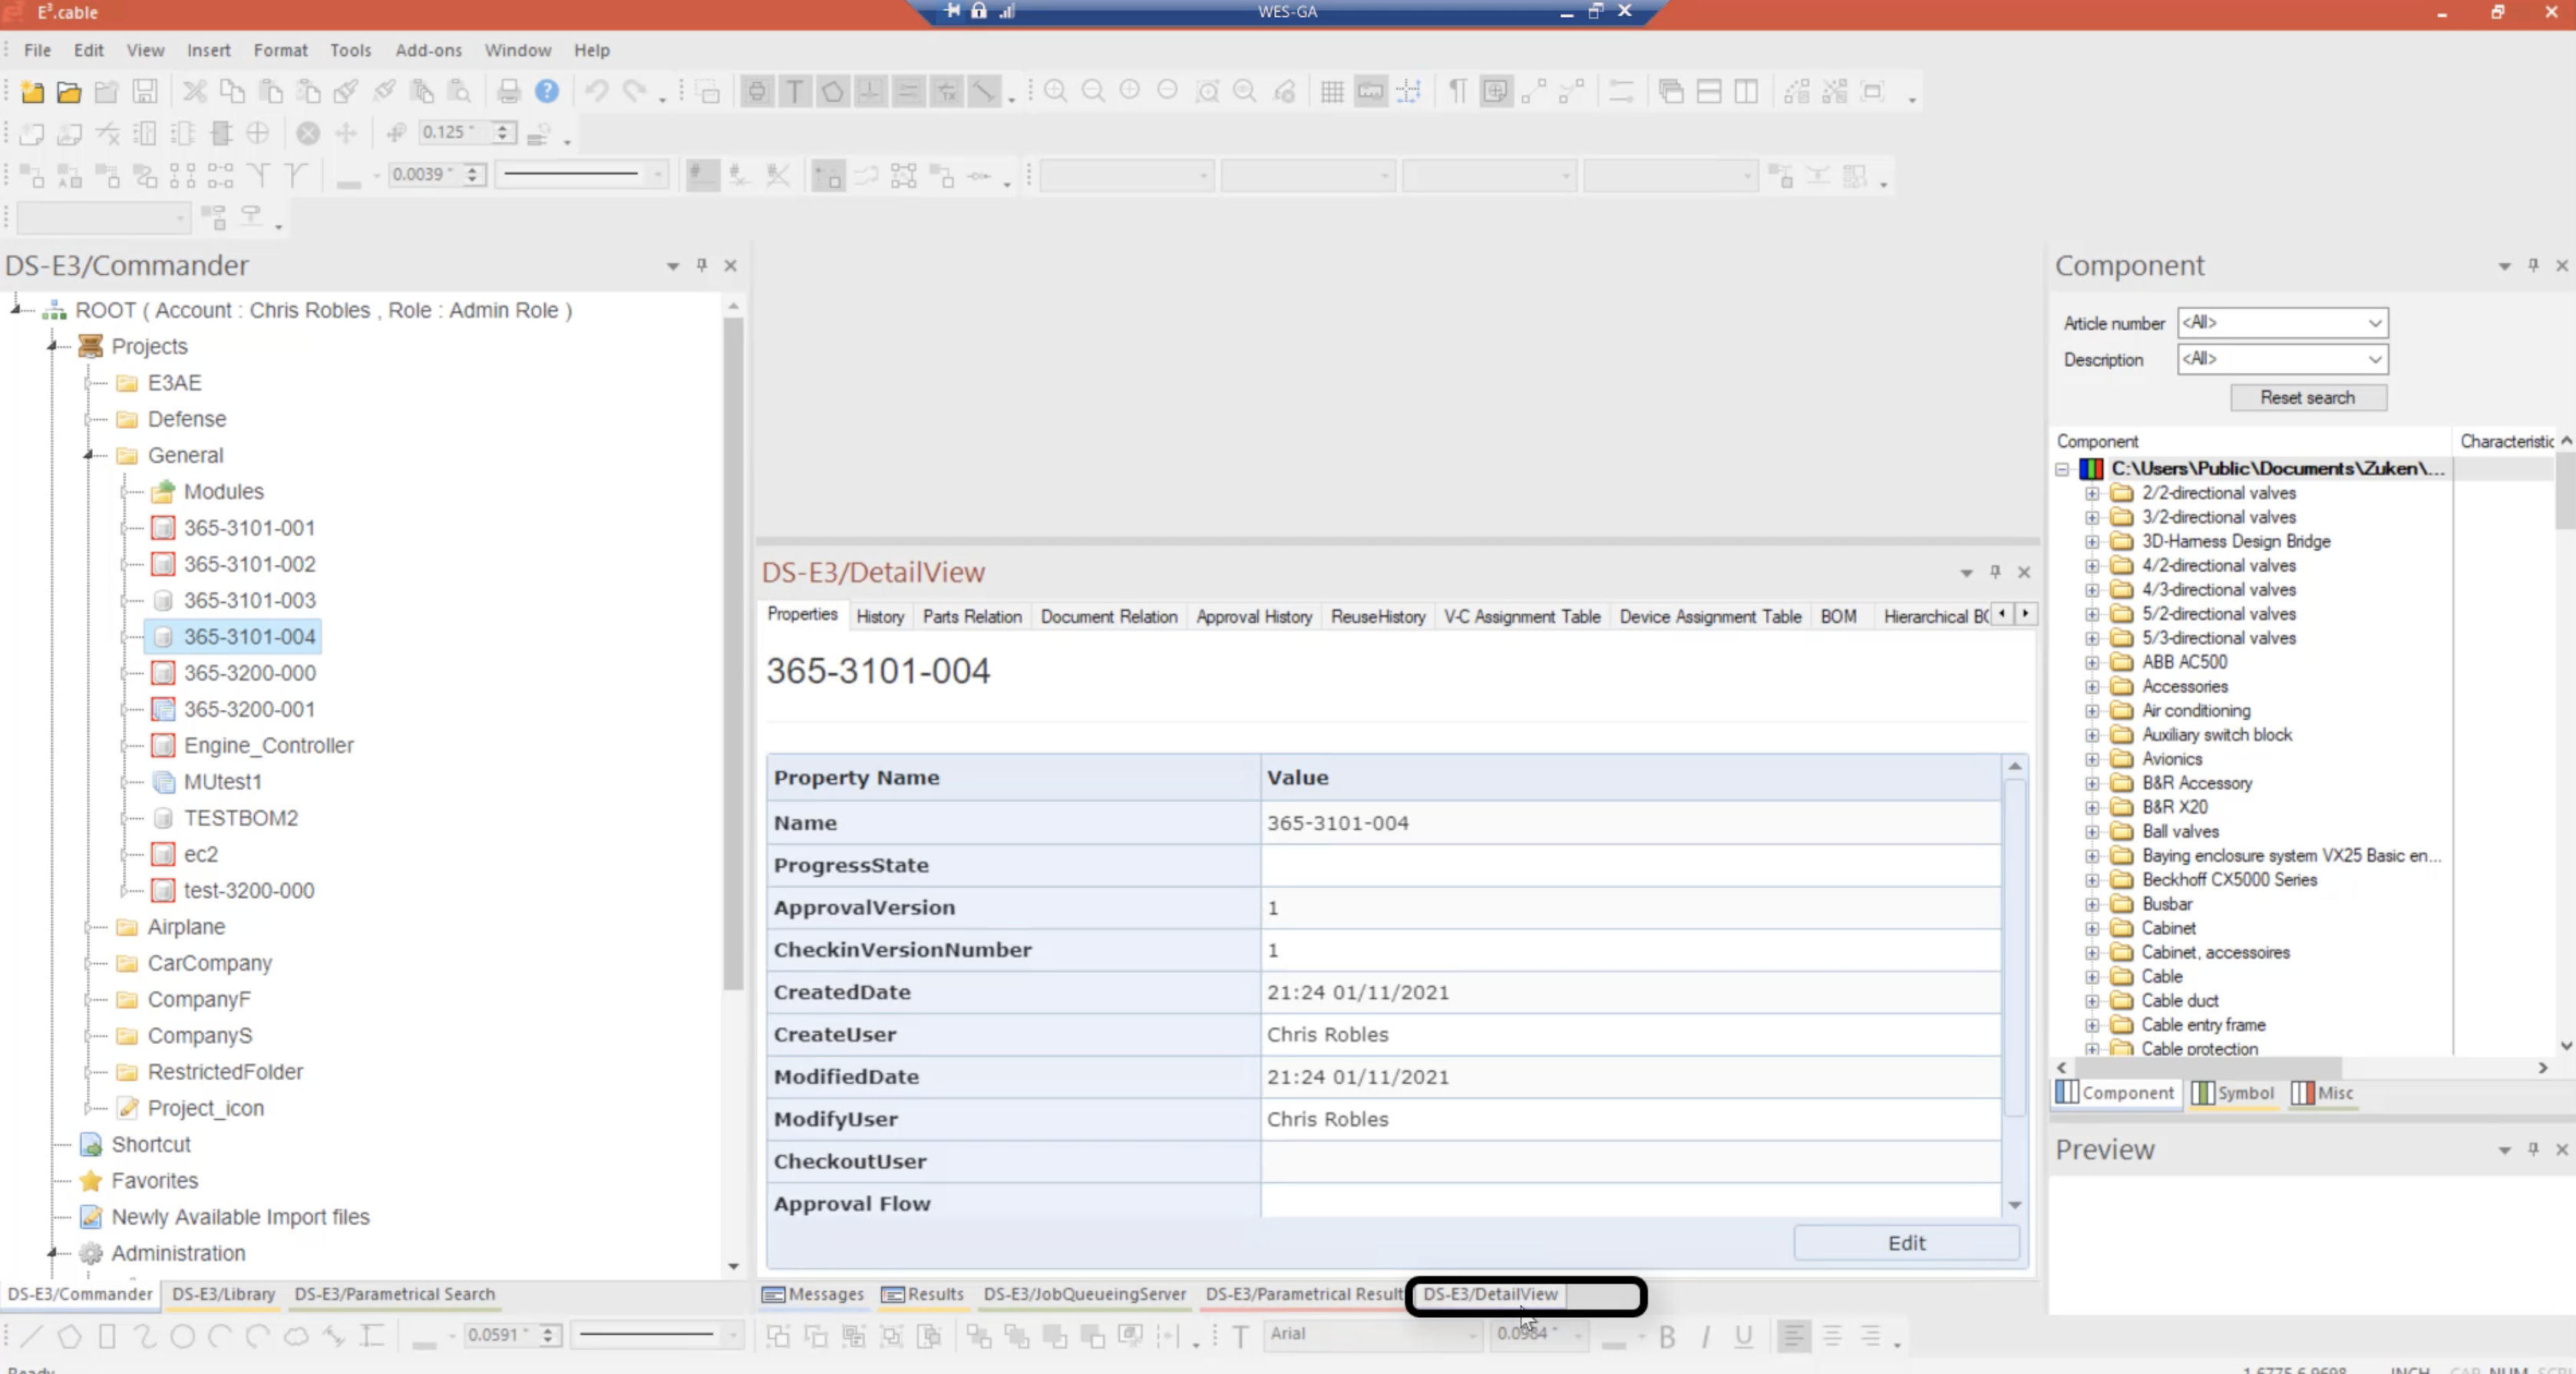Select the Insert Text 'T' tool

pyautogui.click(x=795, y=92)
